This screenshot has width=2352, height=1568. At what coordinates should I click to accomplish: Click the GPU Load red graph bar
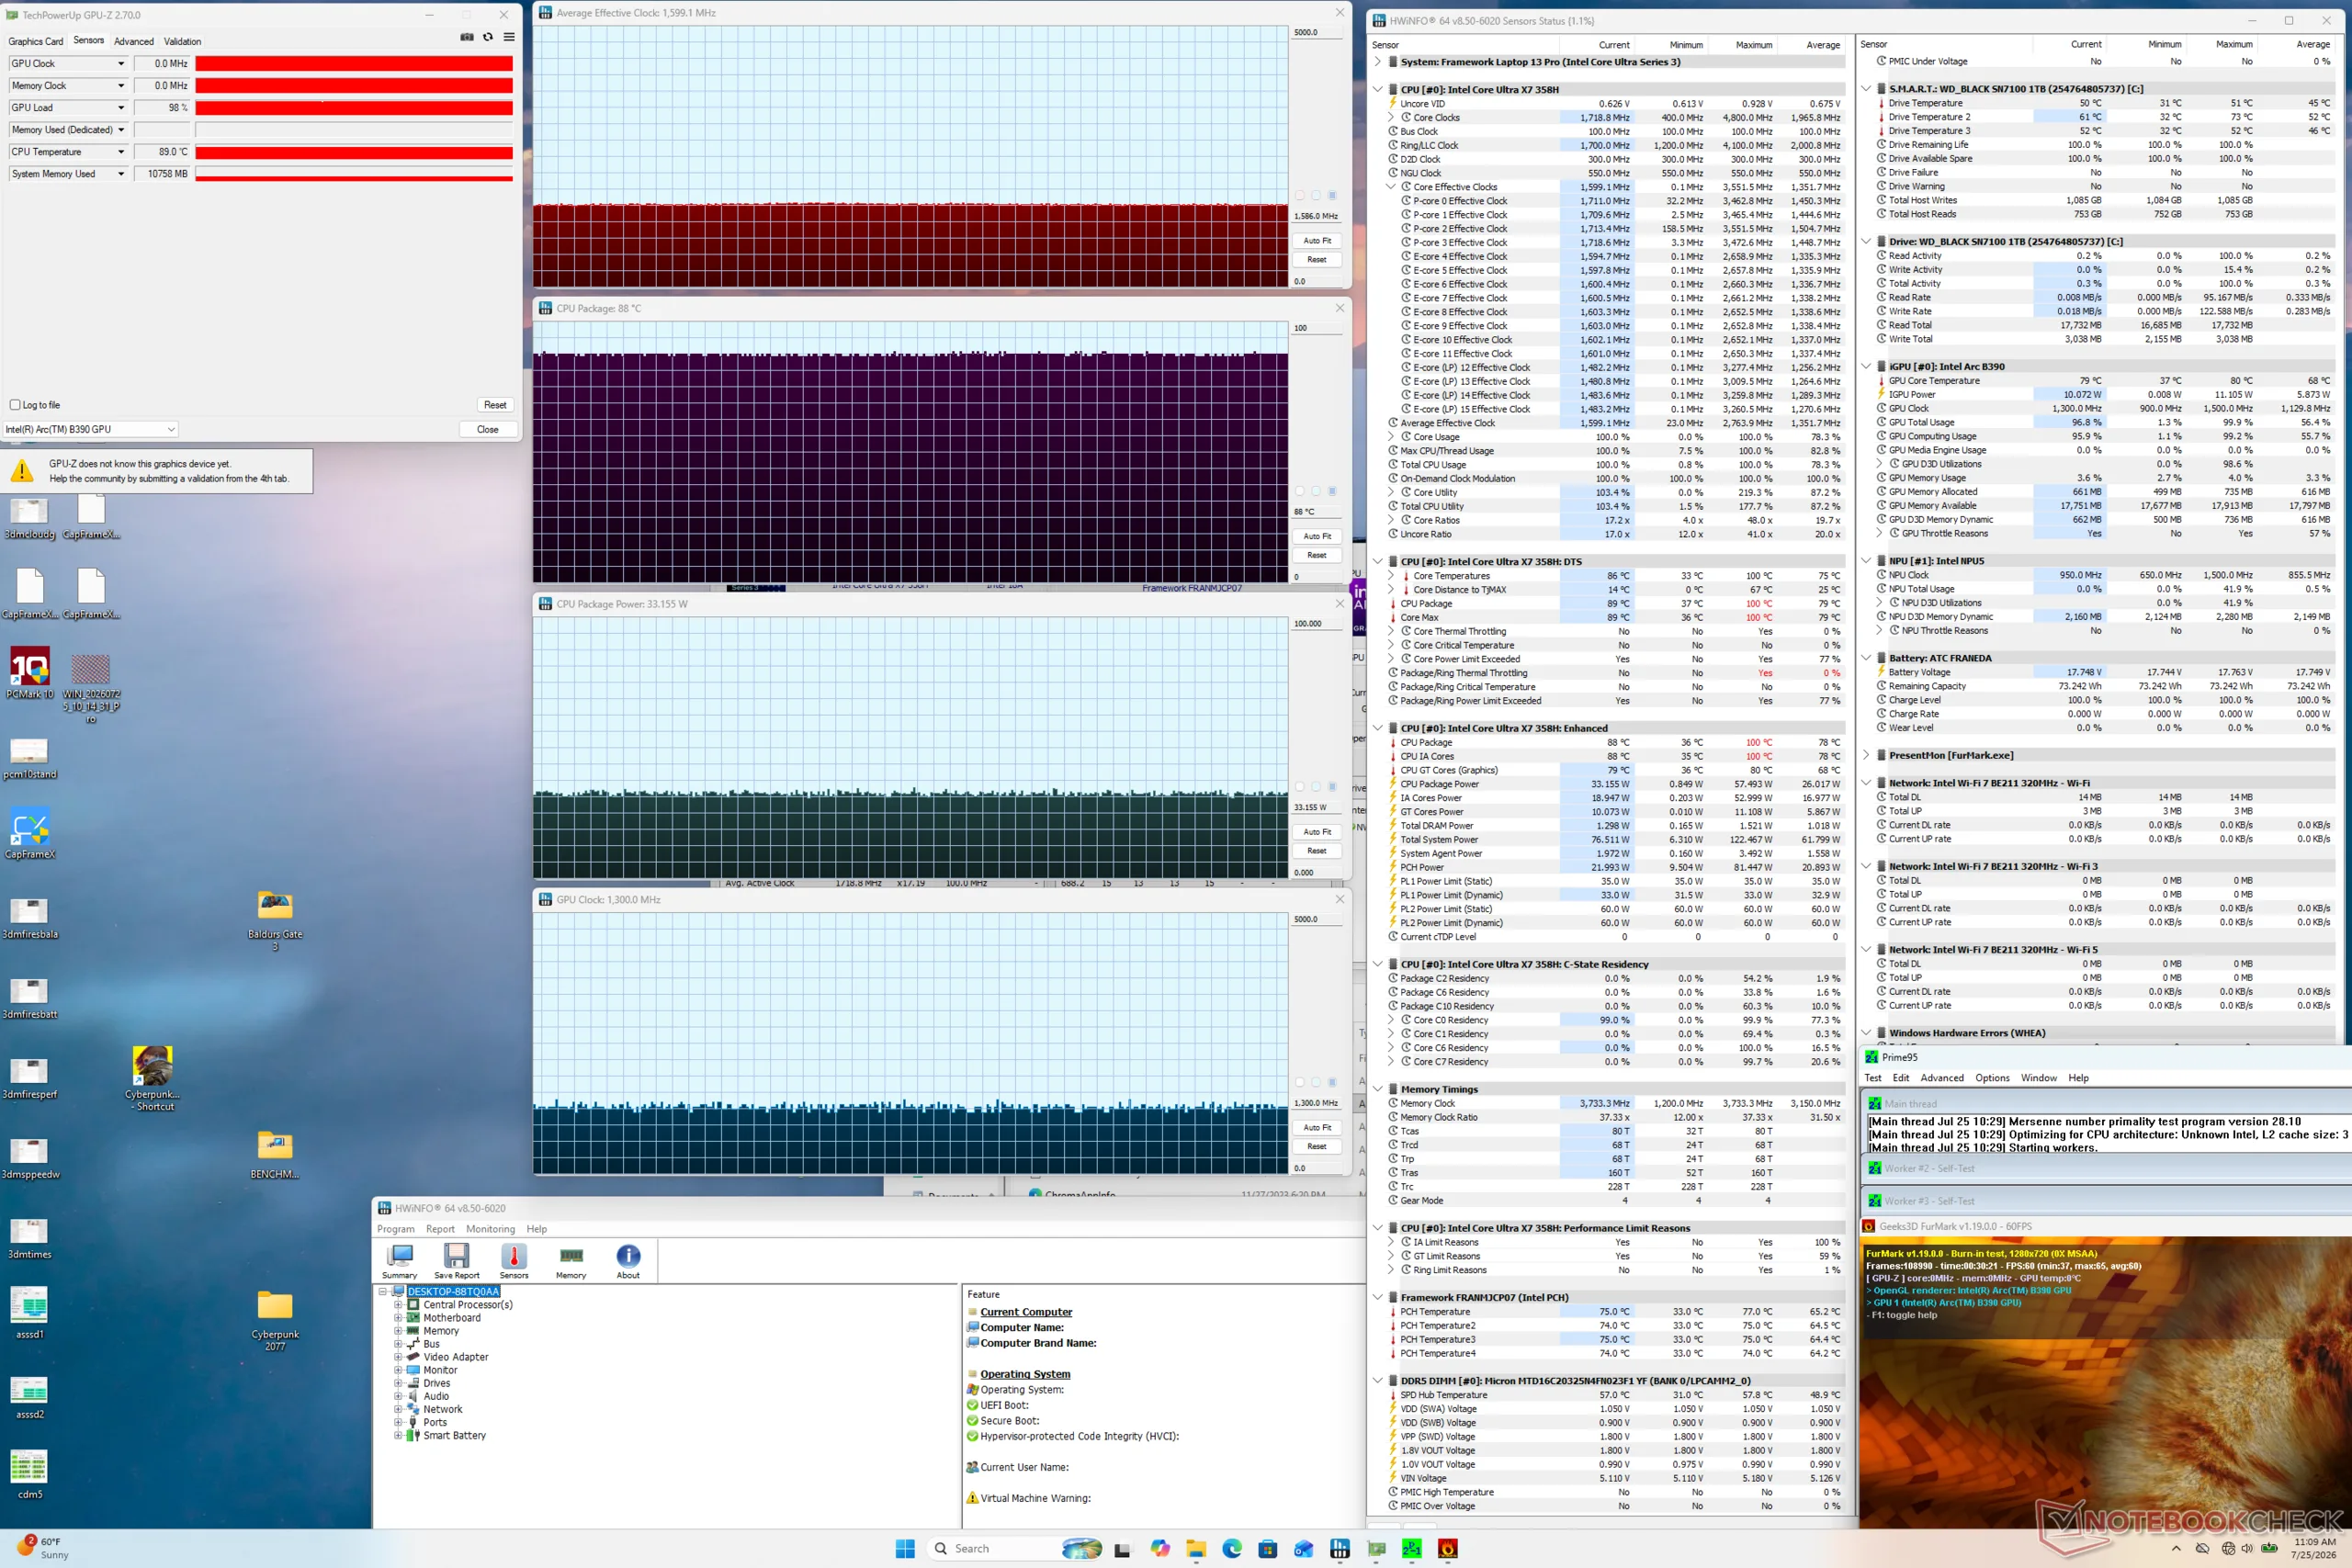tap(354, 107)
